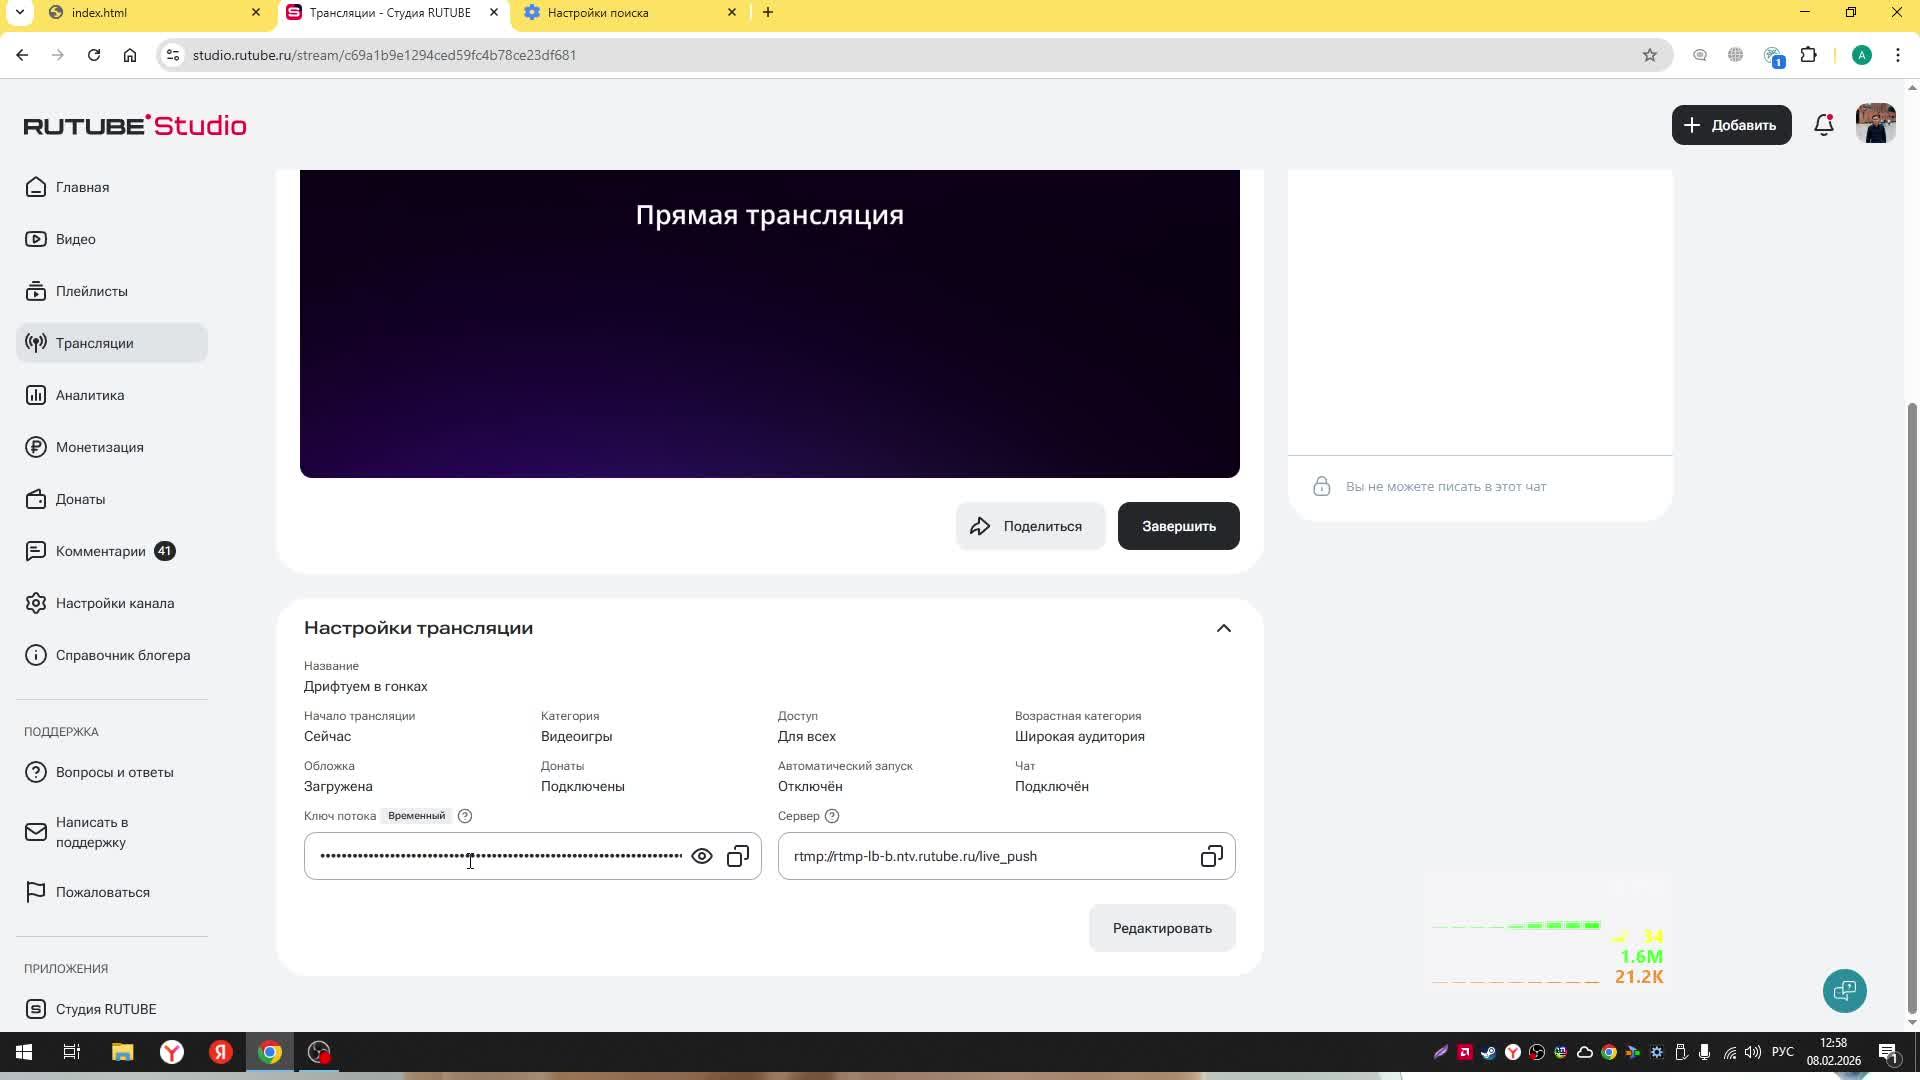This screenshot has height=1080, width=1920.
Task: Show the hidden stream key
Action: pos(702,856)
